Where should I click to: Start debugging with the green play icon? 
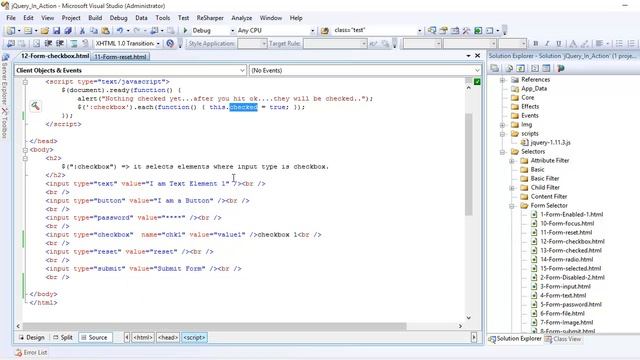click(x=185, y=30)
